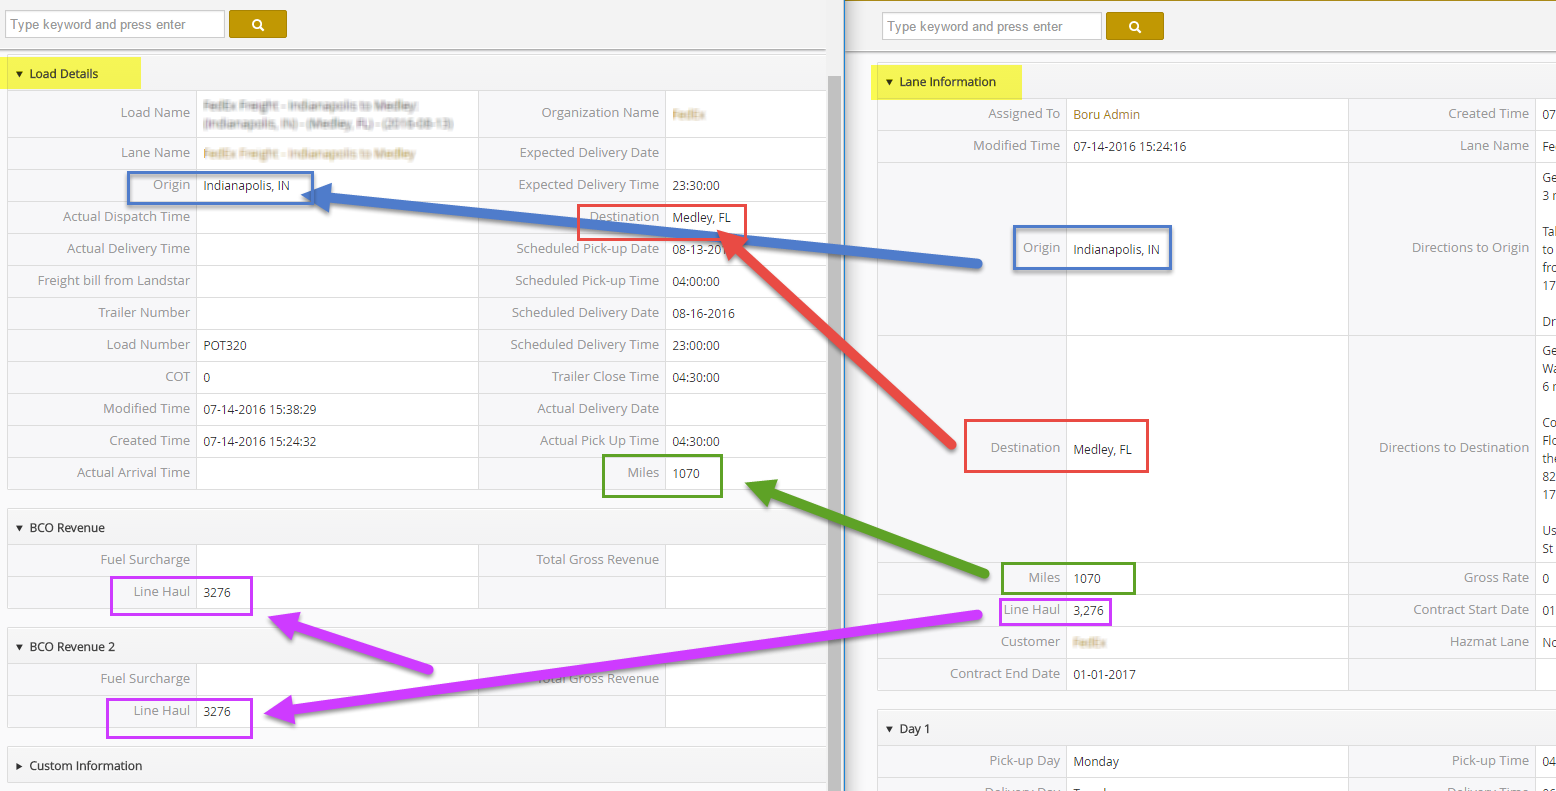
Task: Select Line Haul 3276 under BCO Revenue 2
Action: click(217, 711)
